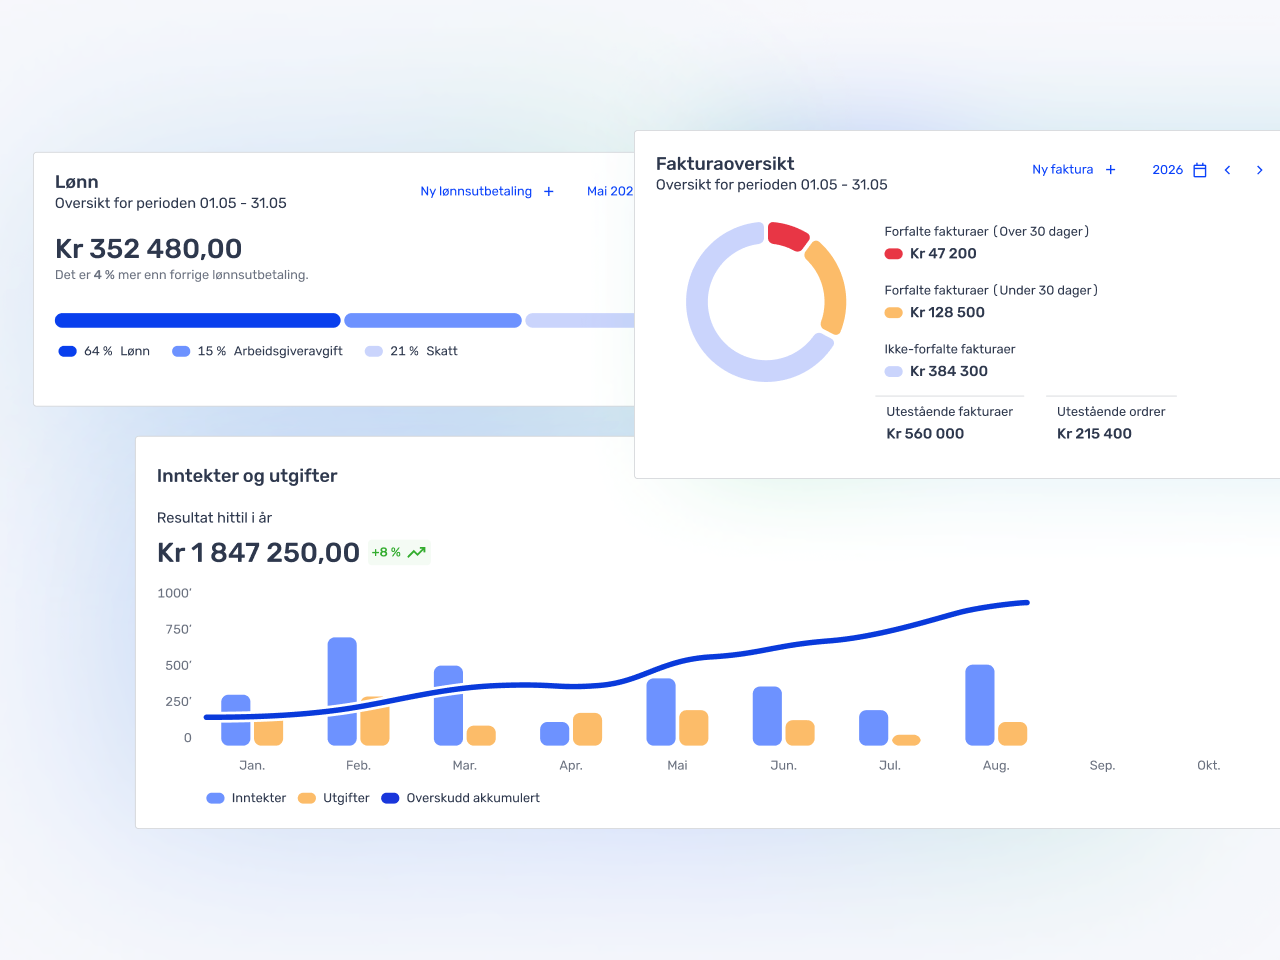The height and width of the screenshot is (960, 1280).
Task: Click the Arbeidsgiveravgift medium-blue bar segment
Action: (x=433, y=321)
